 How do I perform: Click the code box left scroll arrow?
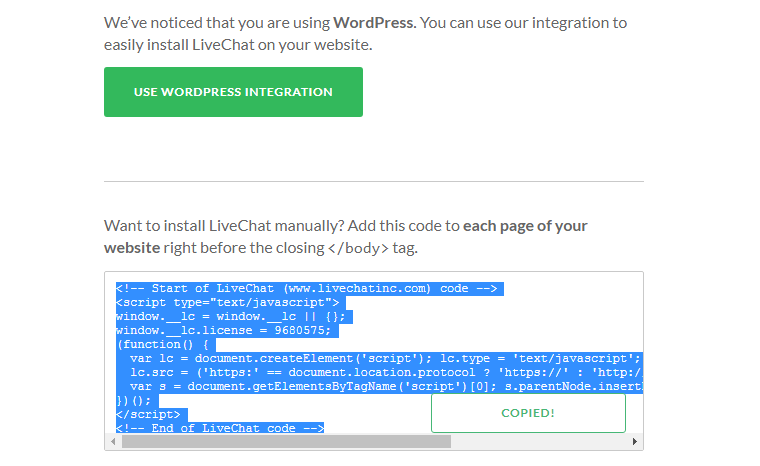point(113,442)
